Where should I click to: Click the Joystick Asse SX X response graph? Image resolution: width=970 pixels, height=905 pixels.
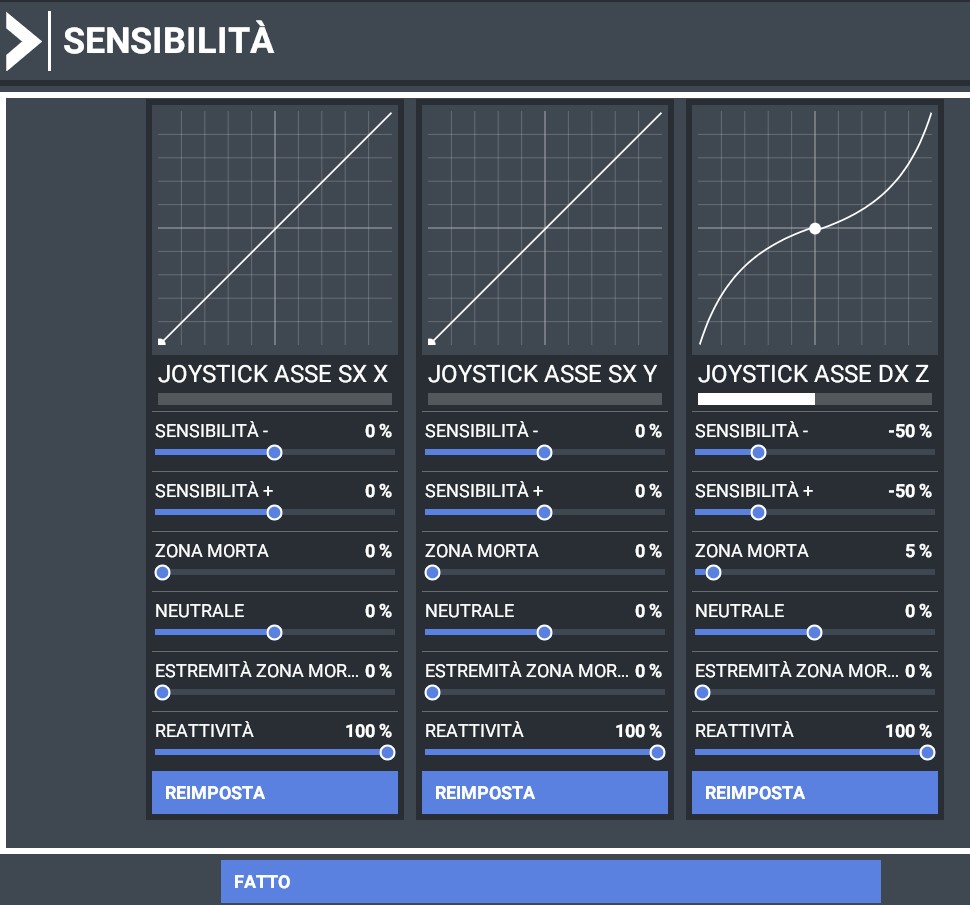point(275,229)
